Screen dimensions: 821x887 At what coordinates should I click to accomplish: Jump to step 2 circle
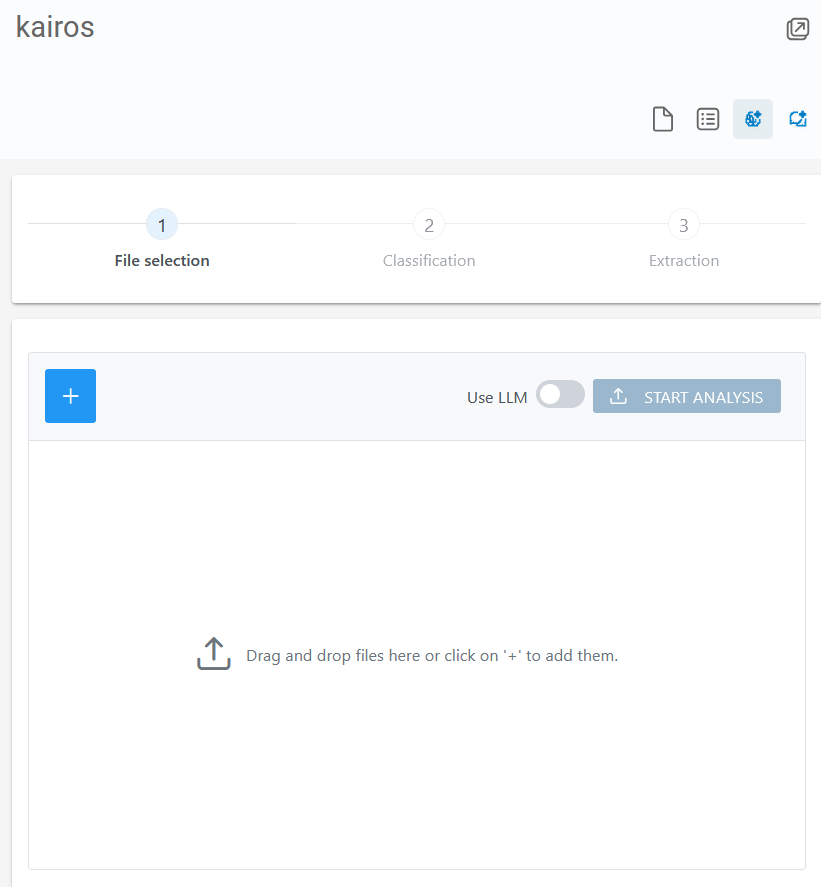[x=429, y=225]
